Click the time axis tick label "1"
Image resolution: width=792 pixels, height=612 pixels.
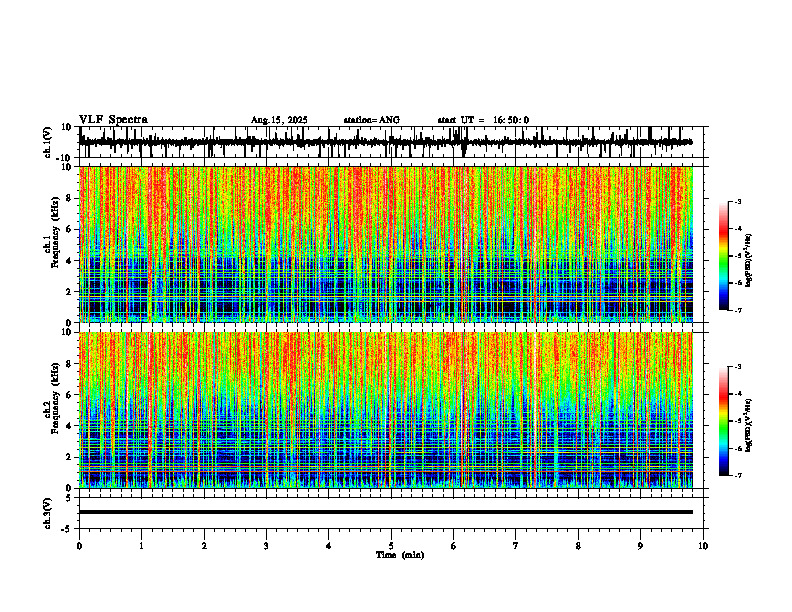(x=141, y=546)
